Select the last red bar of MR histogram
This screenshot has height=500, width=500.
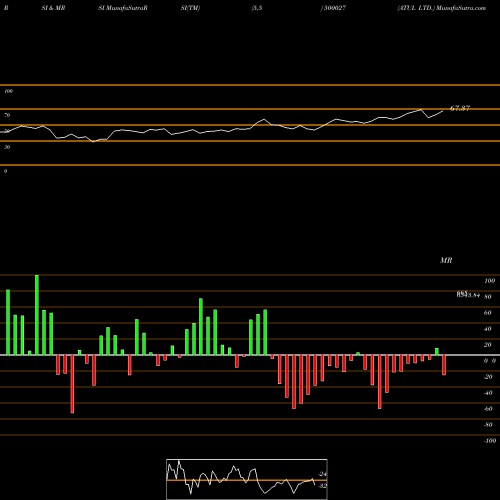(x=444, y=365)
